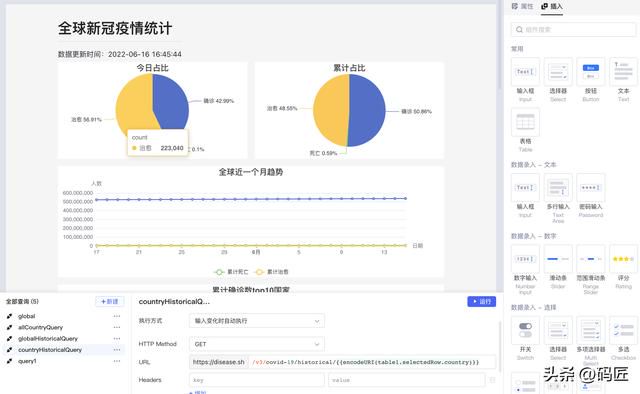Insert the Text Area component

click(558, 188)
